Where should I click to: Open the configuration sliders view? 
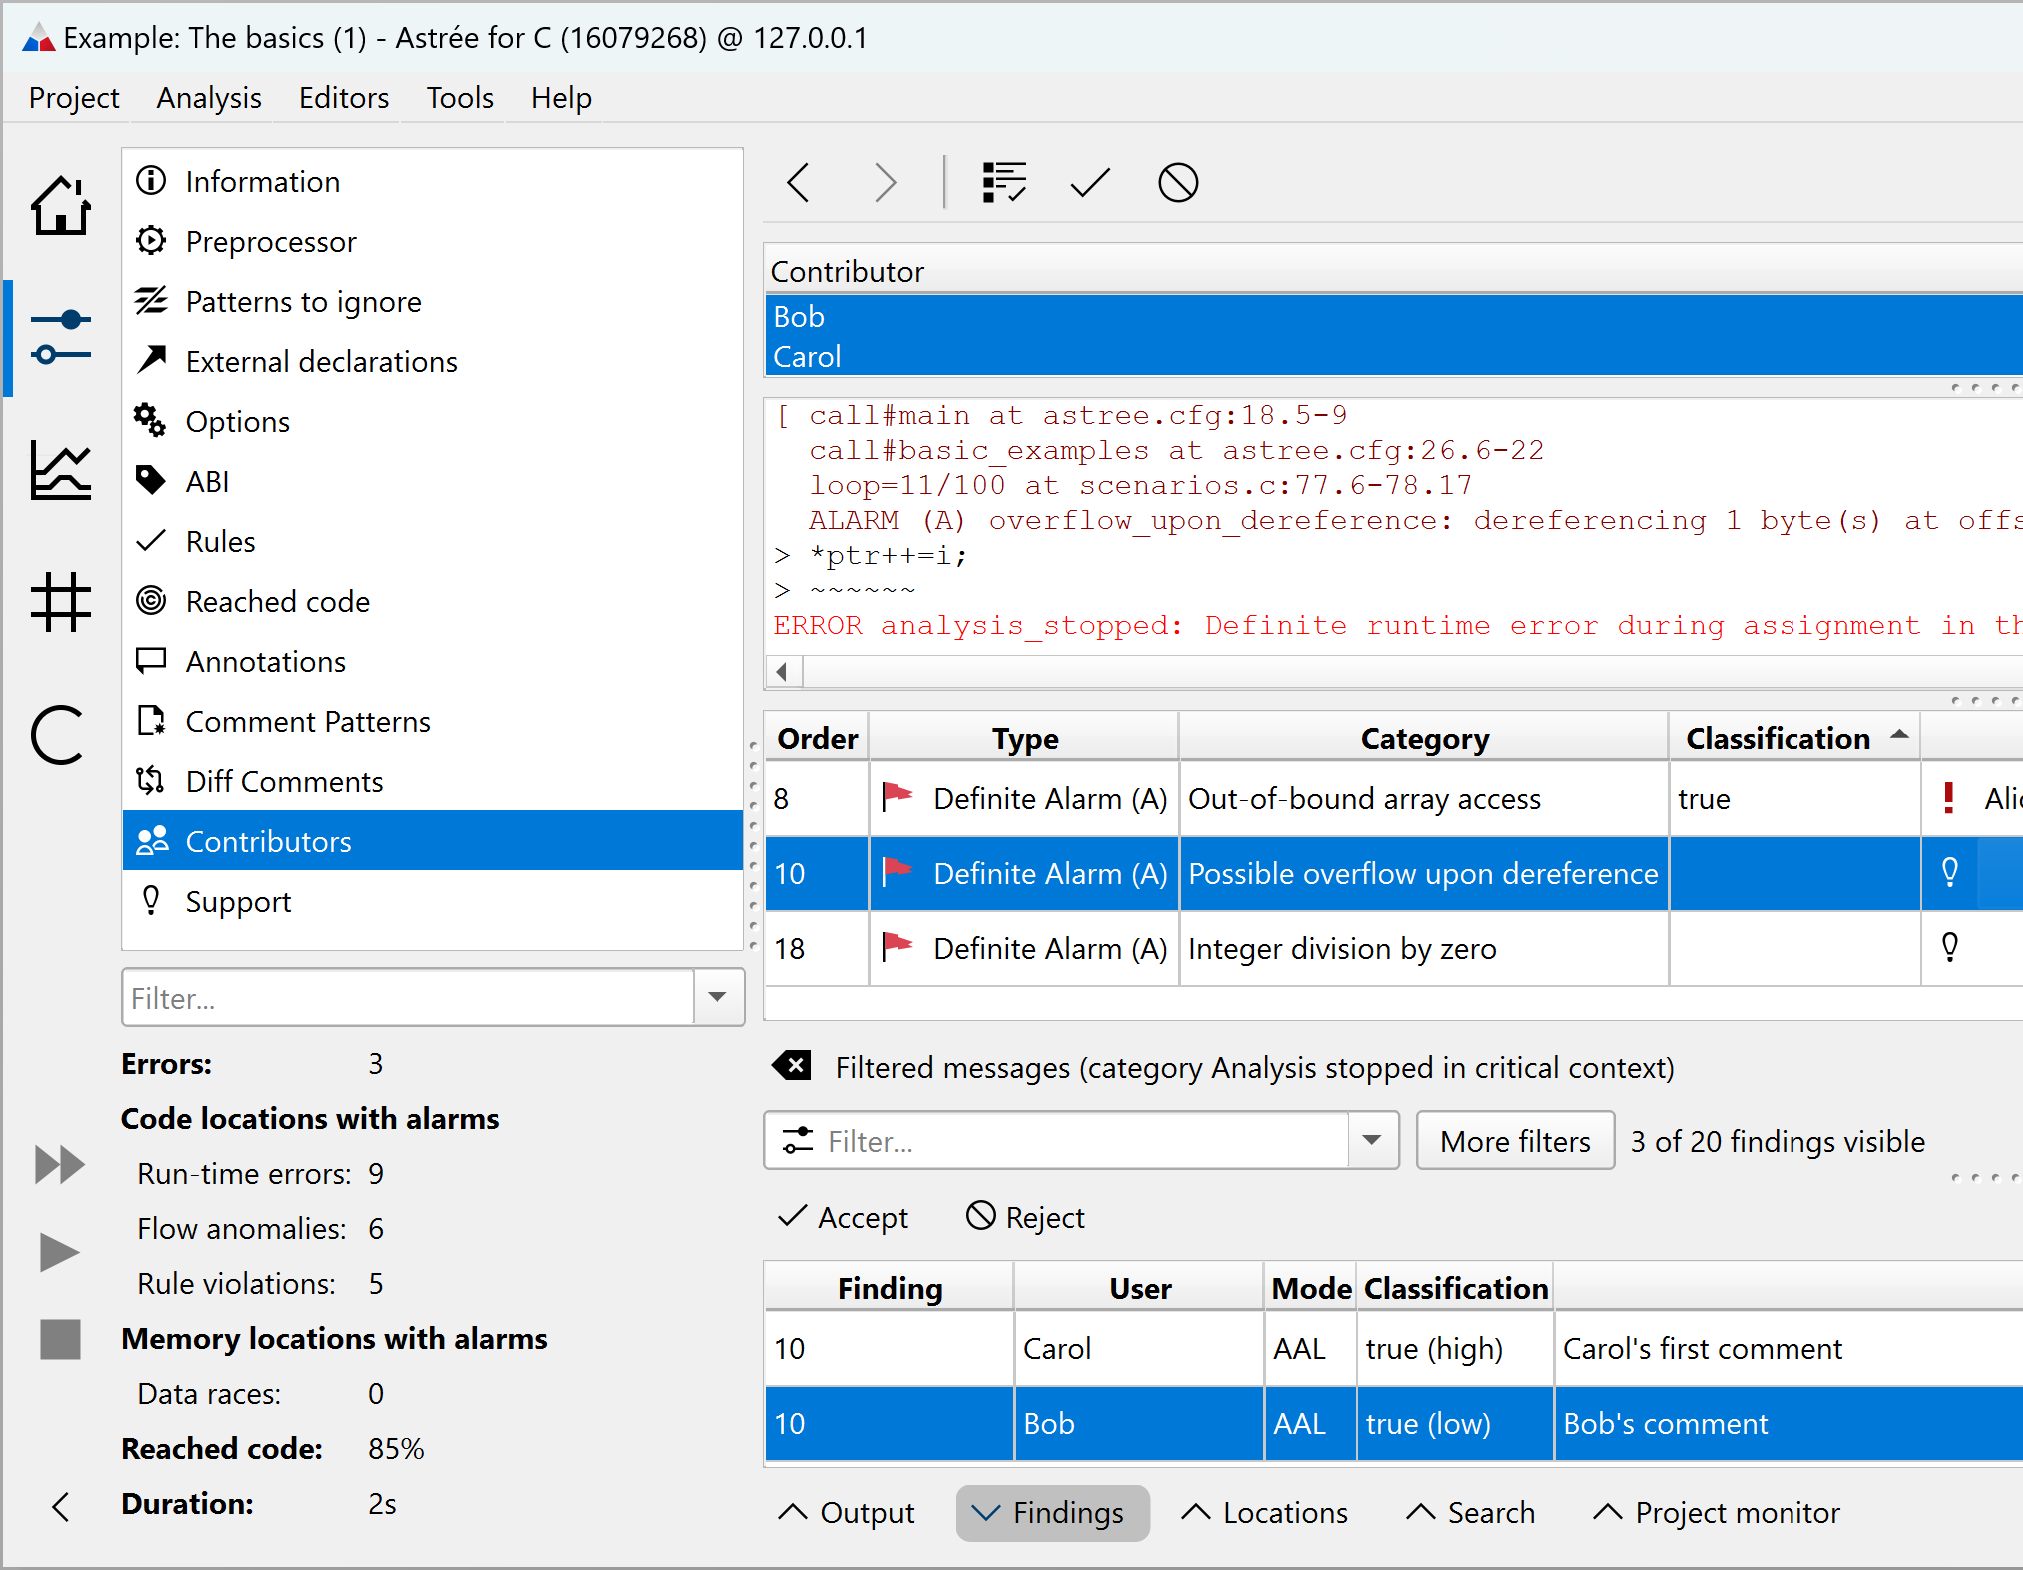61,338
